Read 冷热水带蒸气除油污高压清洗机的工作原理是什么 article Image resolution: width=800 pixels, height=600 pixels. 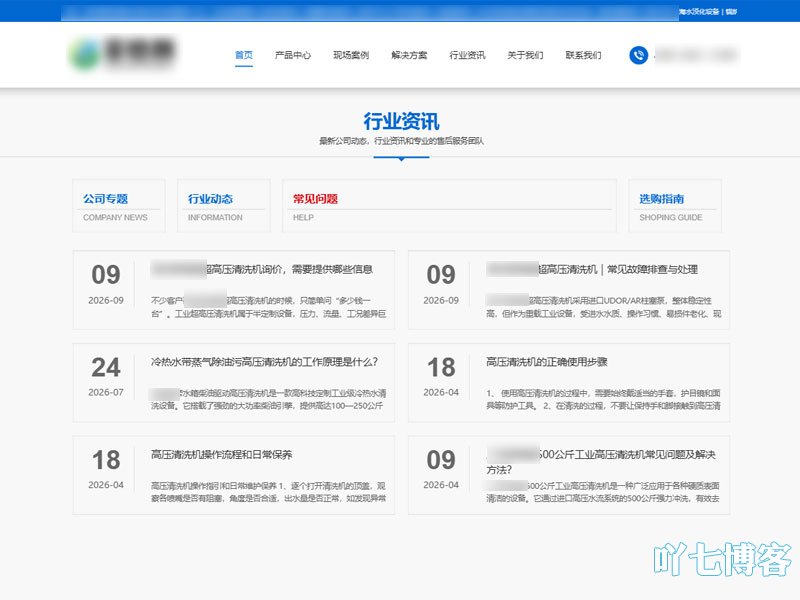[x=264, y=362]
